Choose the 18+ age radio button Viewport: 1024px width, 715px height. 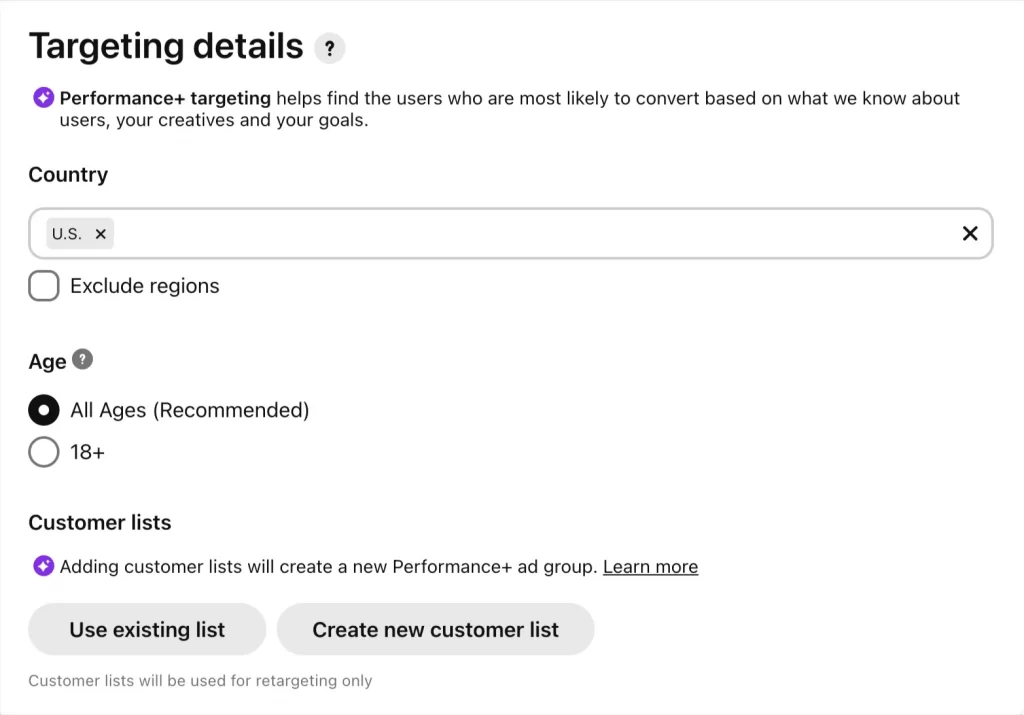click(x=44, y=452)
